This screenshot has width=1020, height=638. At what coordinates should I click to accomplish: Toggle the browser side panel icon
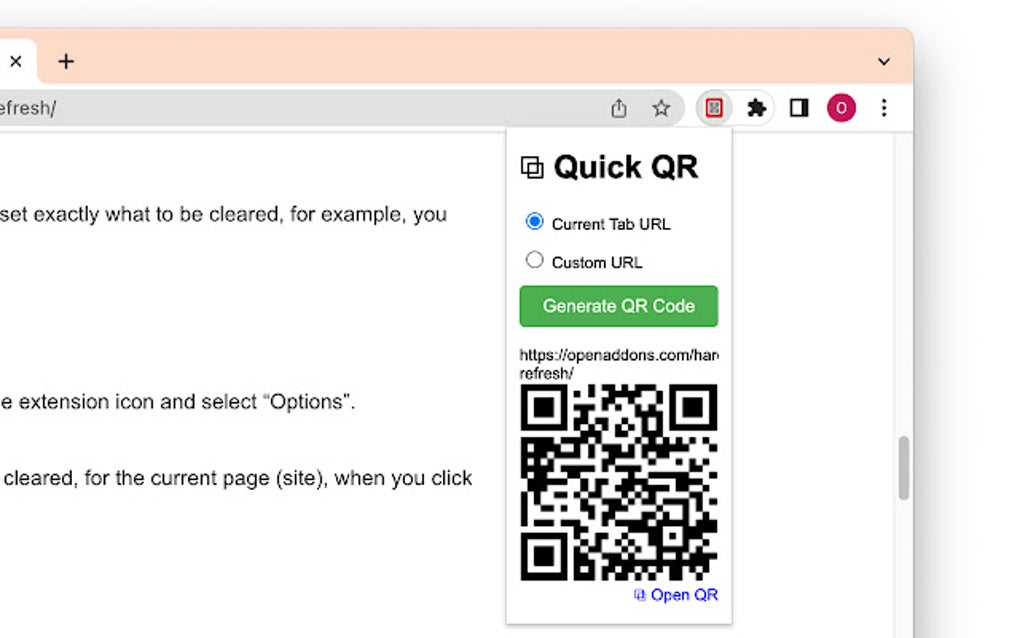[x=799, y=108]
